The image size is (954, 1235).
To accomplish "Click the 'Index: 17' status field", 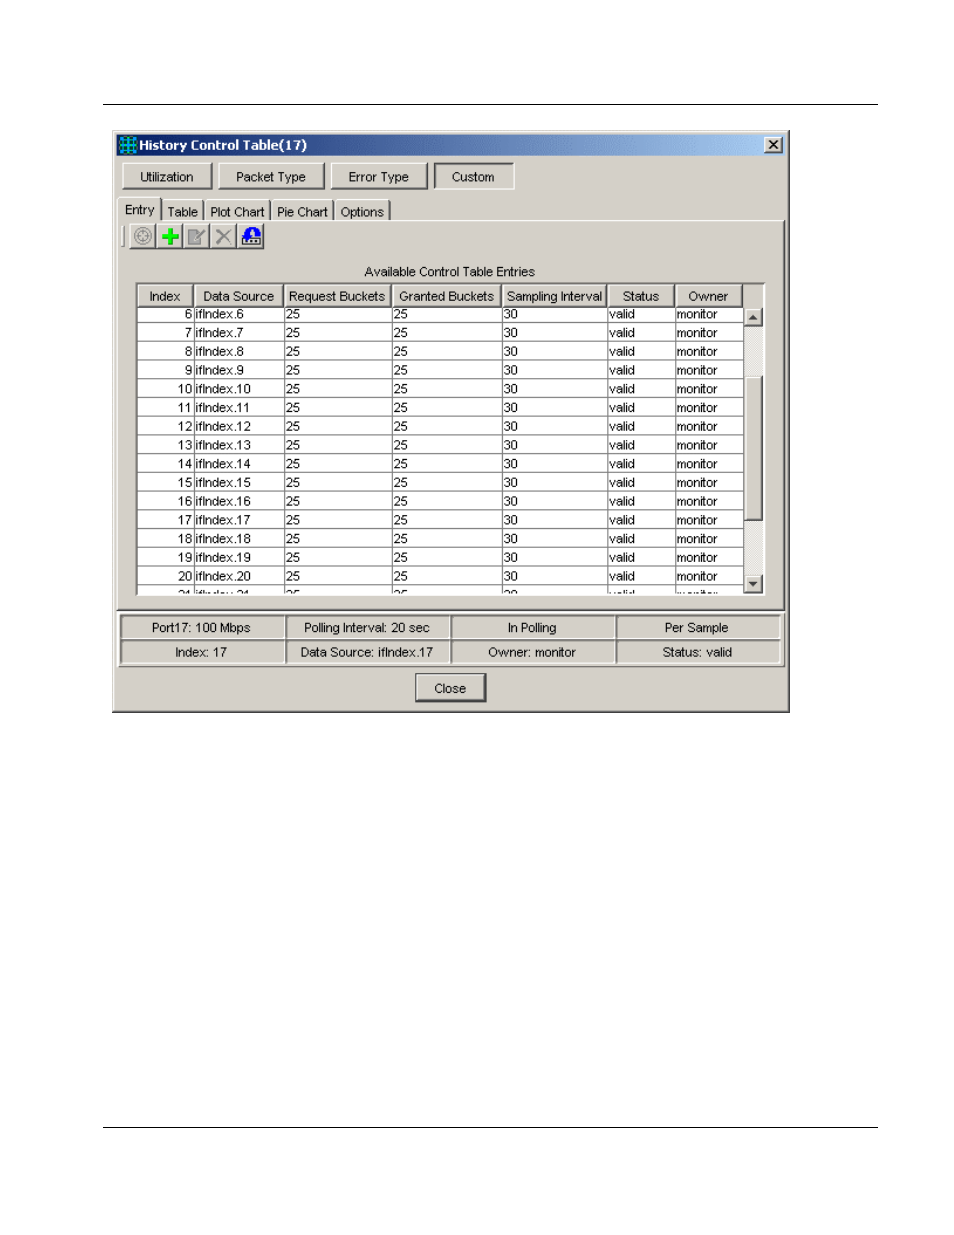I will [x=202, y=652].
